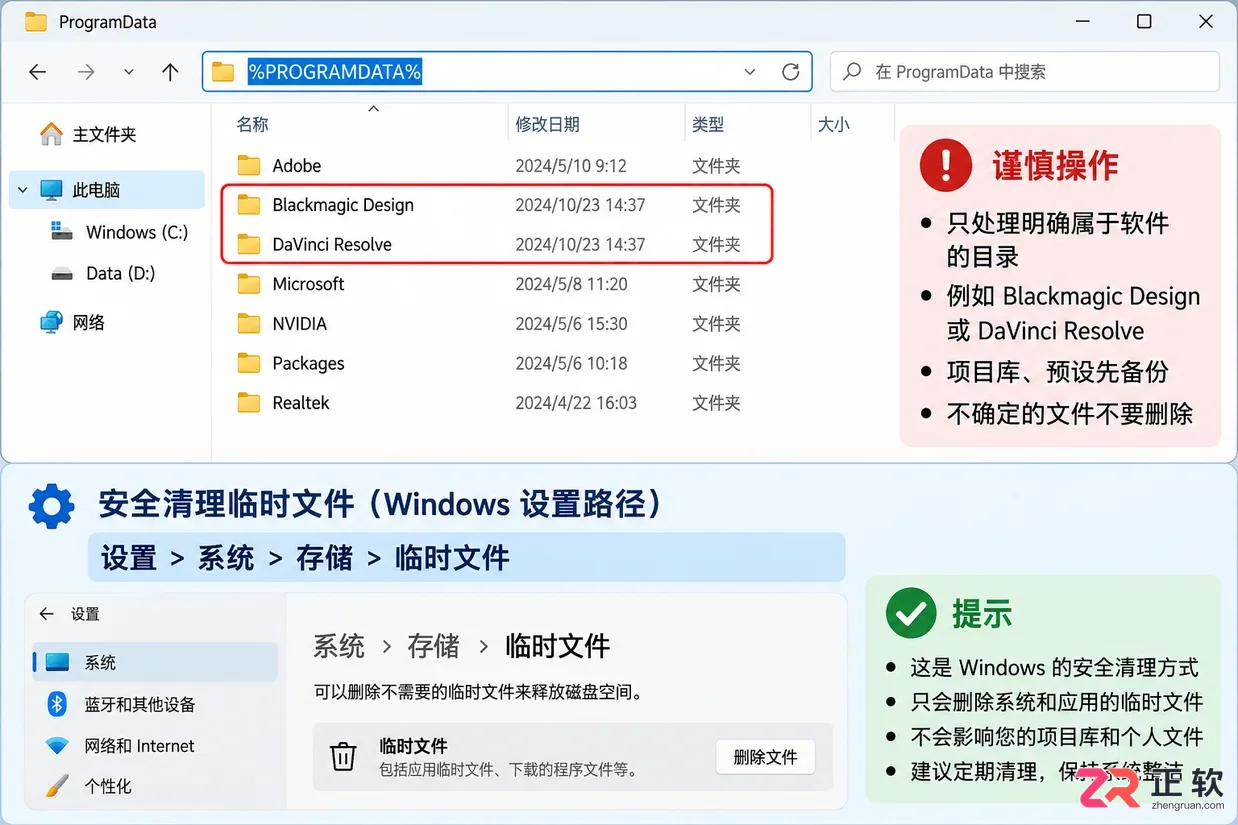The height and width of the screenshot is (825, 1238).
Task: Click the date 2024/5/10 9:12
Action: coord(571,166)
